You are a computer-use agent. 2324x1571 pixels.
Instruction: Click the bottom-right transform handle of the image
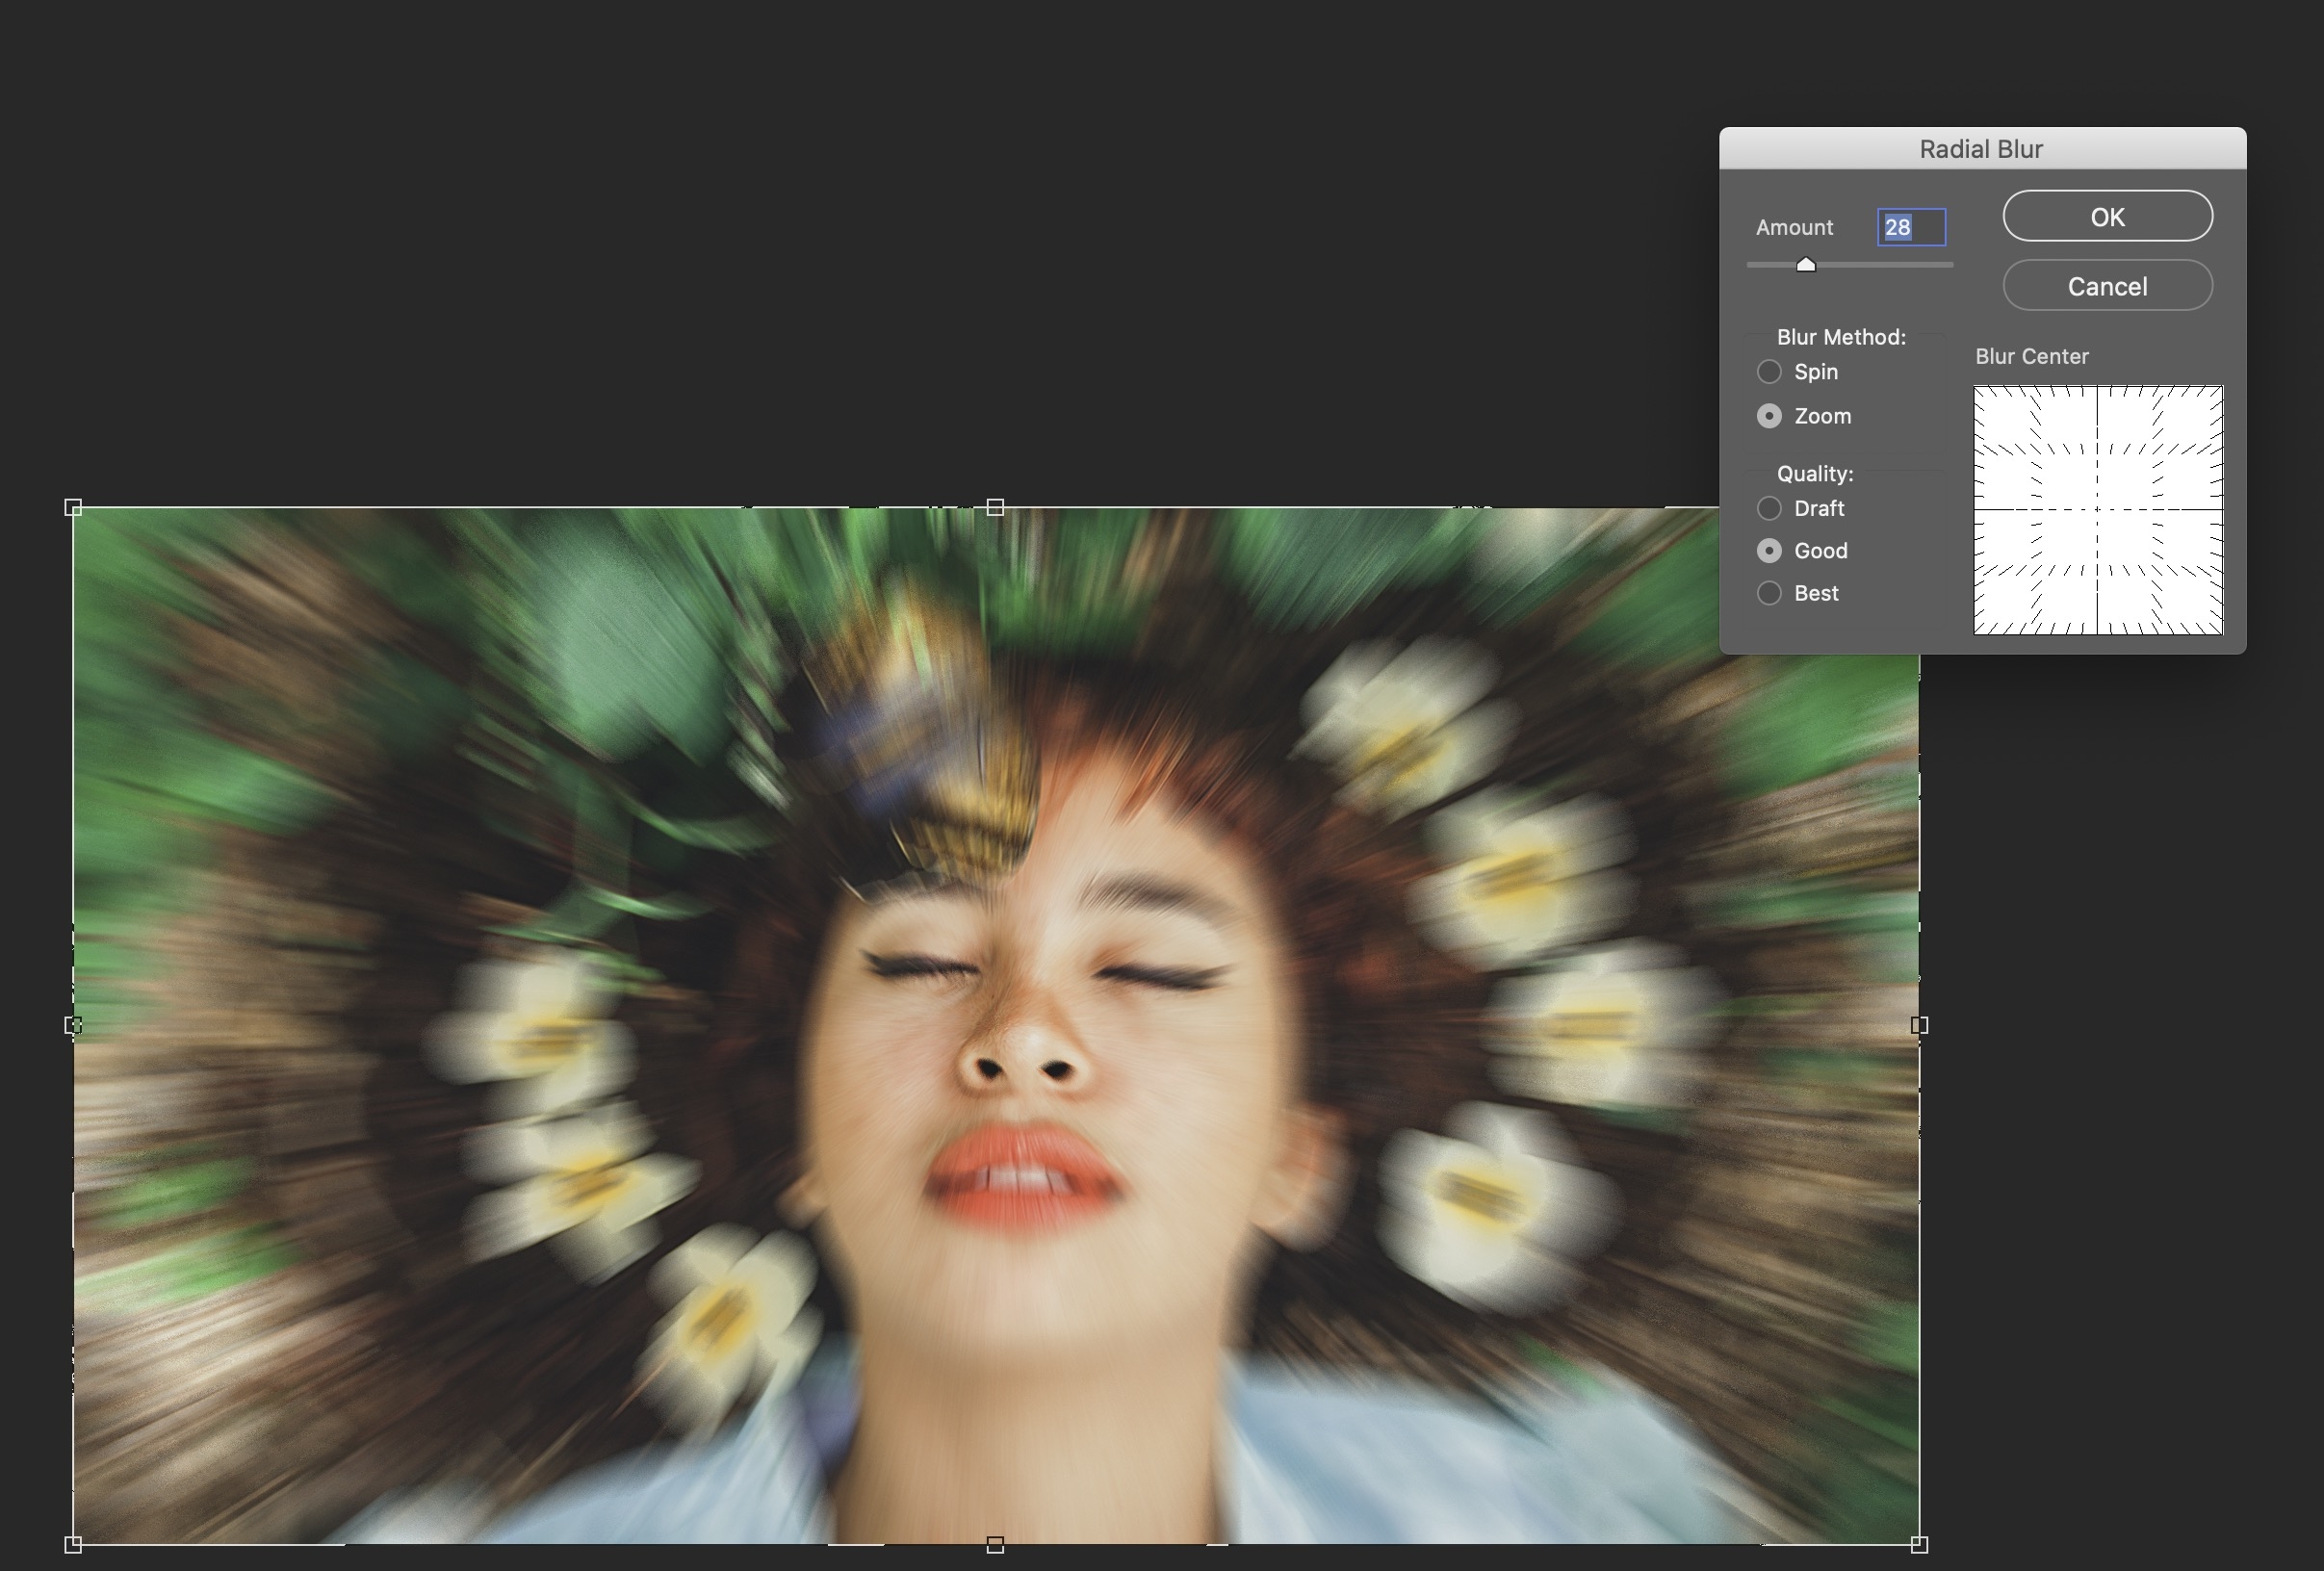click(x=1919, y=1545)
